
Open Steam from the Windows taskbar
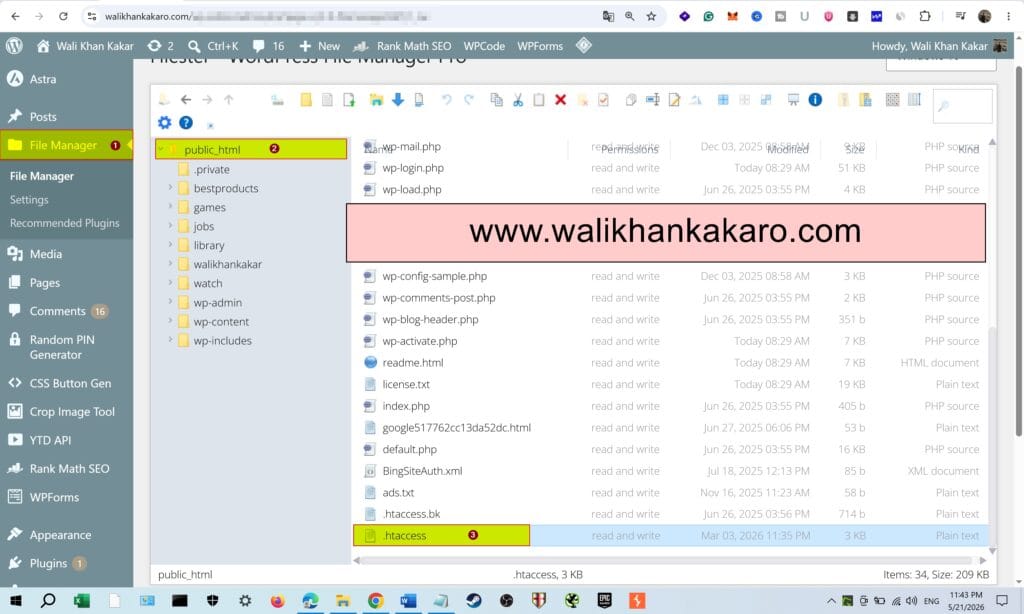pyautogui.click(x=473, y=600)
